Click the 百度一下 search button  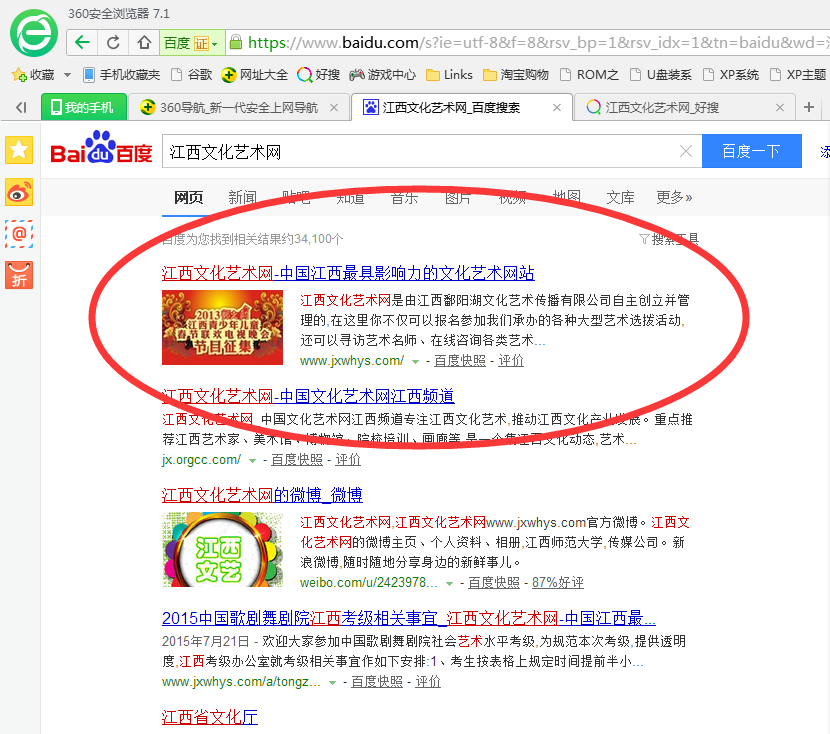[751, 151]
